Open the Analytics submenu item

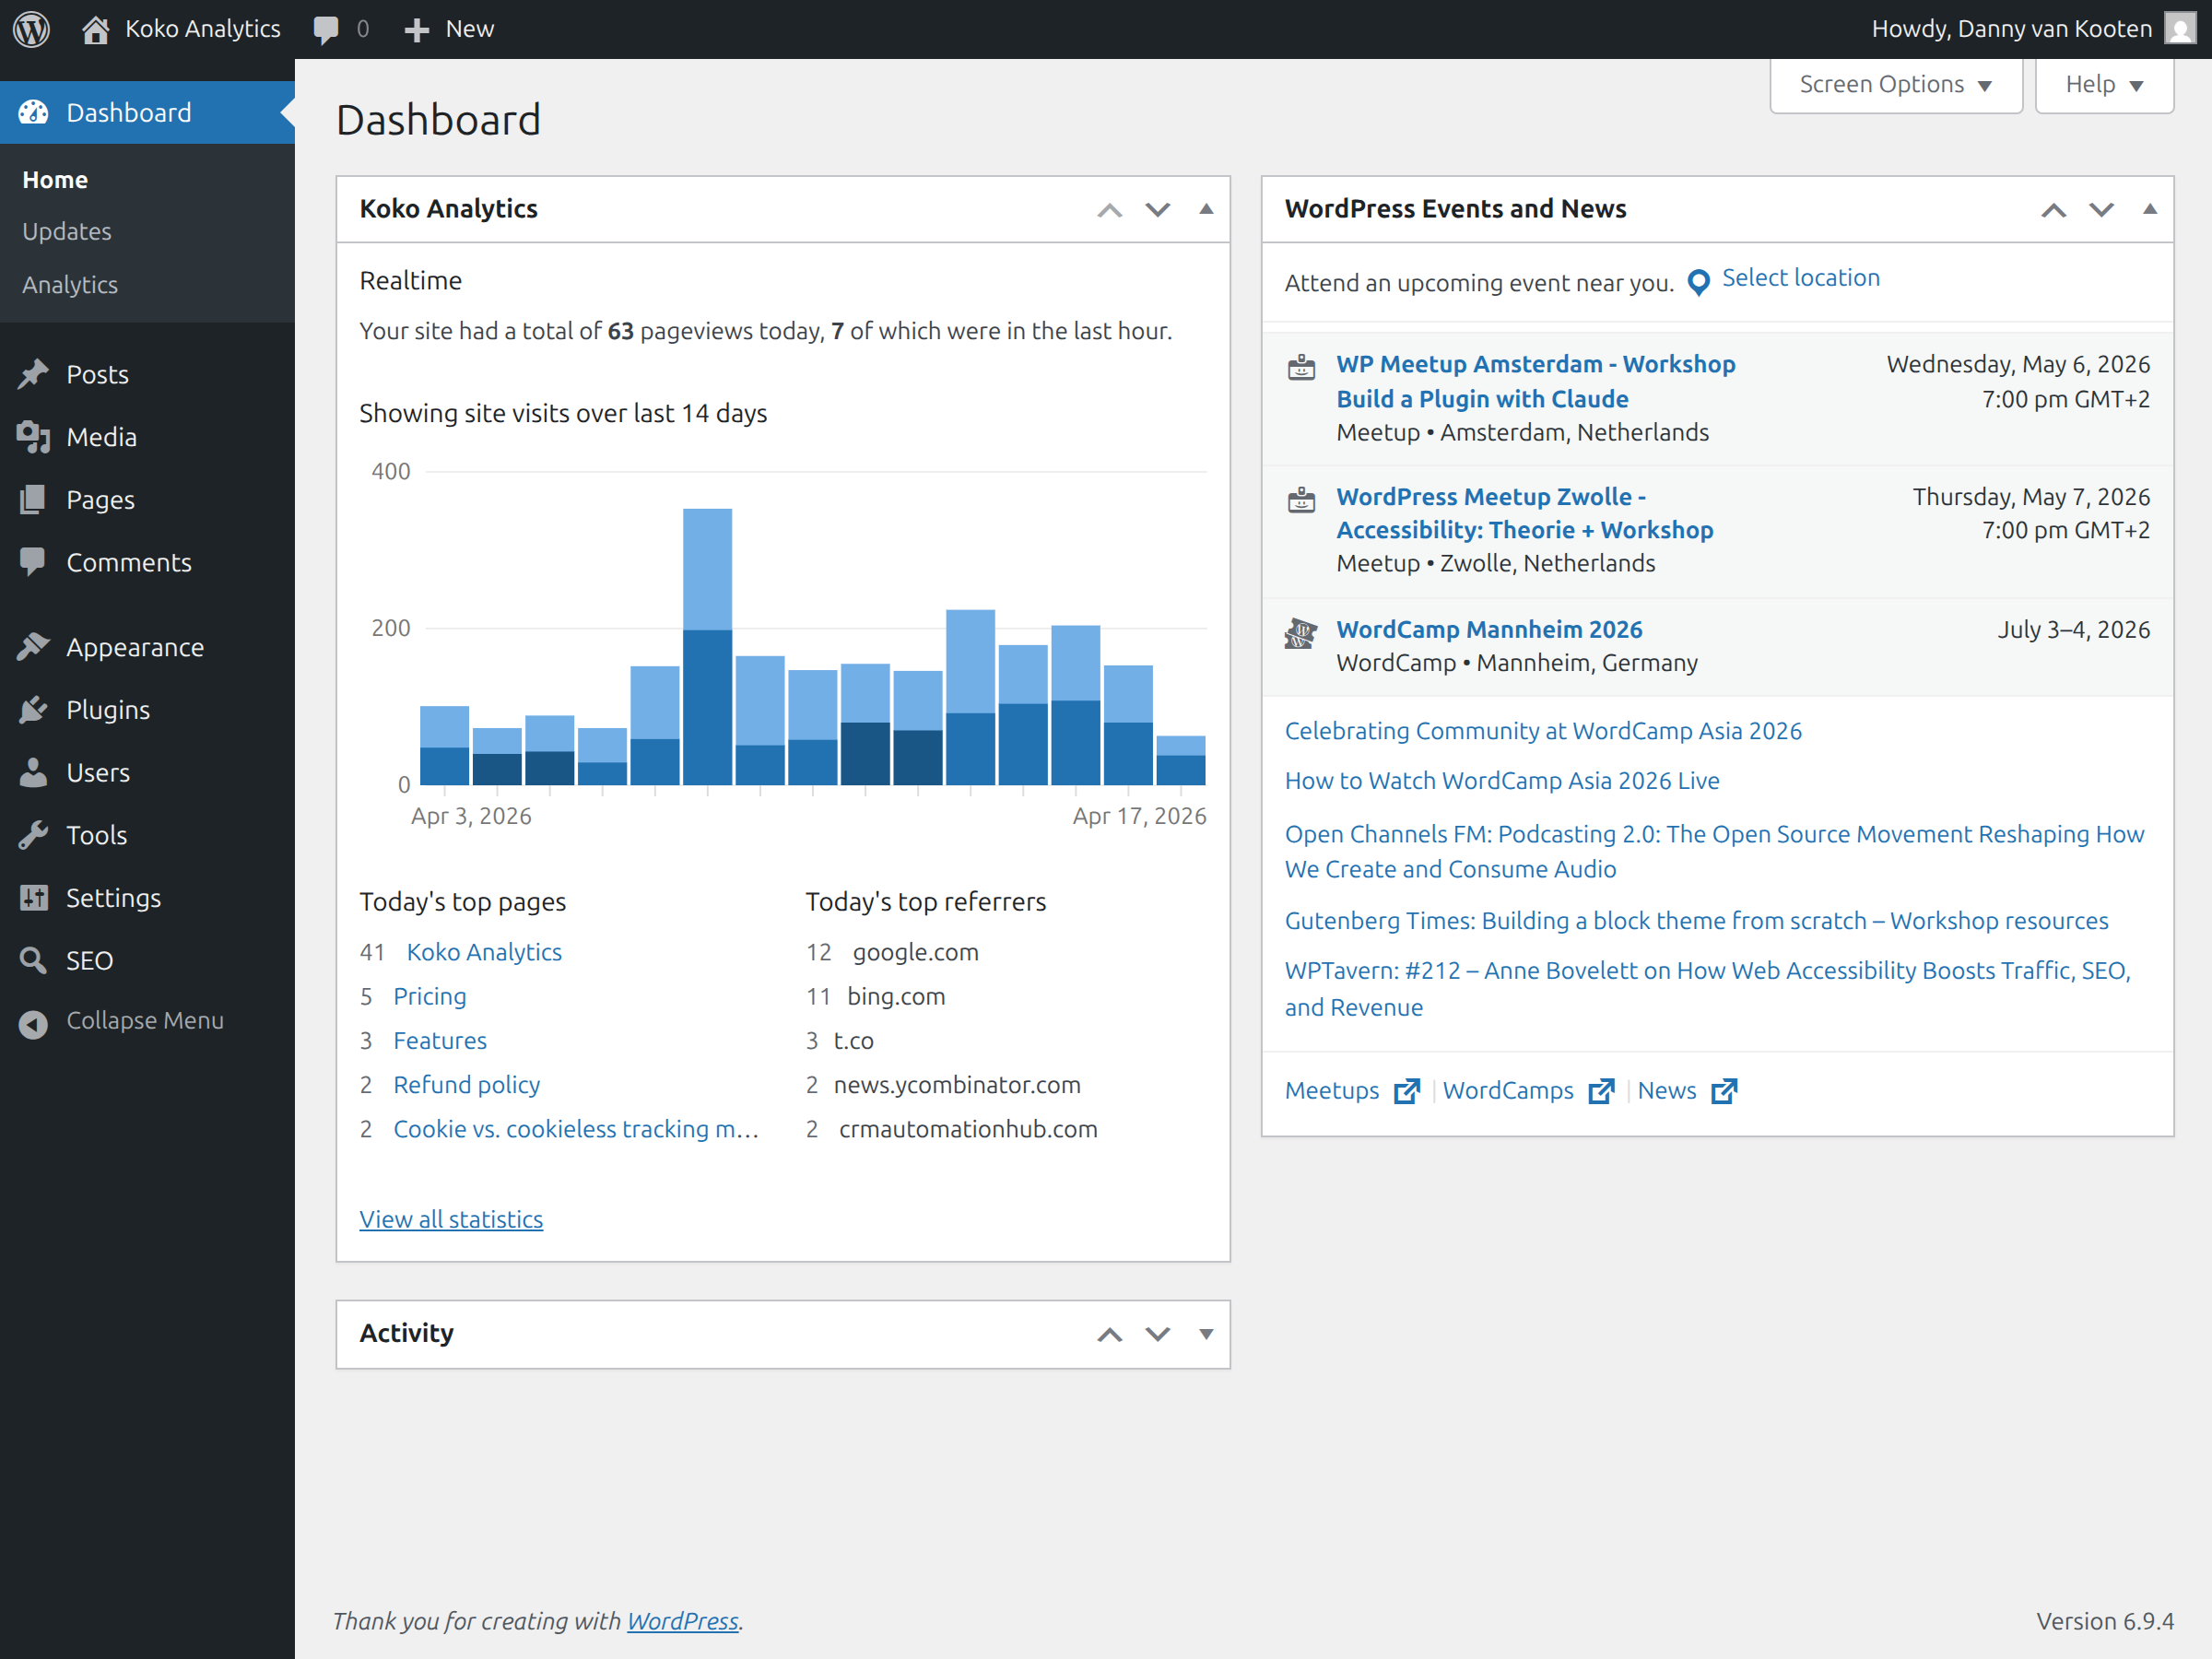pos(70,285)
